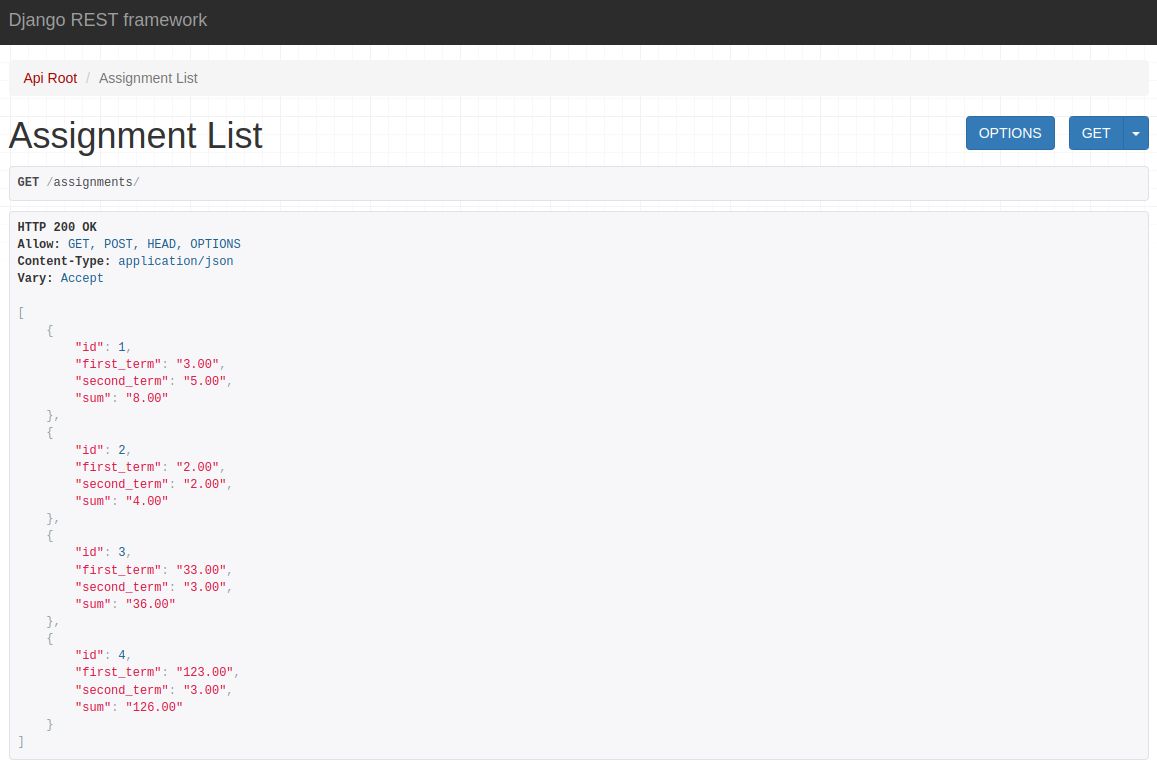Click the "id": 2 line
Image resolution: width=1157 pixels, height=764 pixels.
click(x=103, y=450)
